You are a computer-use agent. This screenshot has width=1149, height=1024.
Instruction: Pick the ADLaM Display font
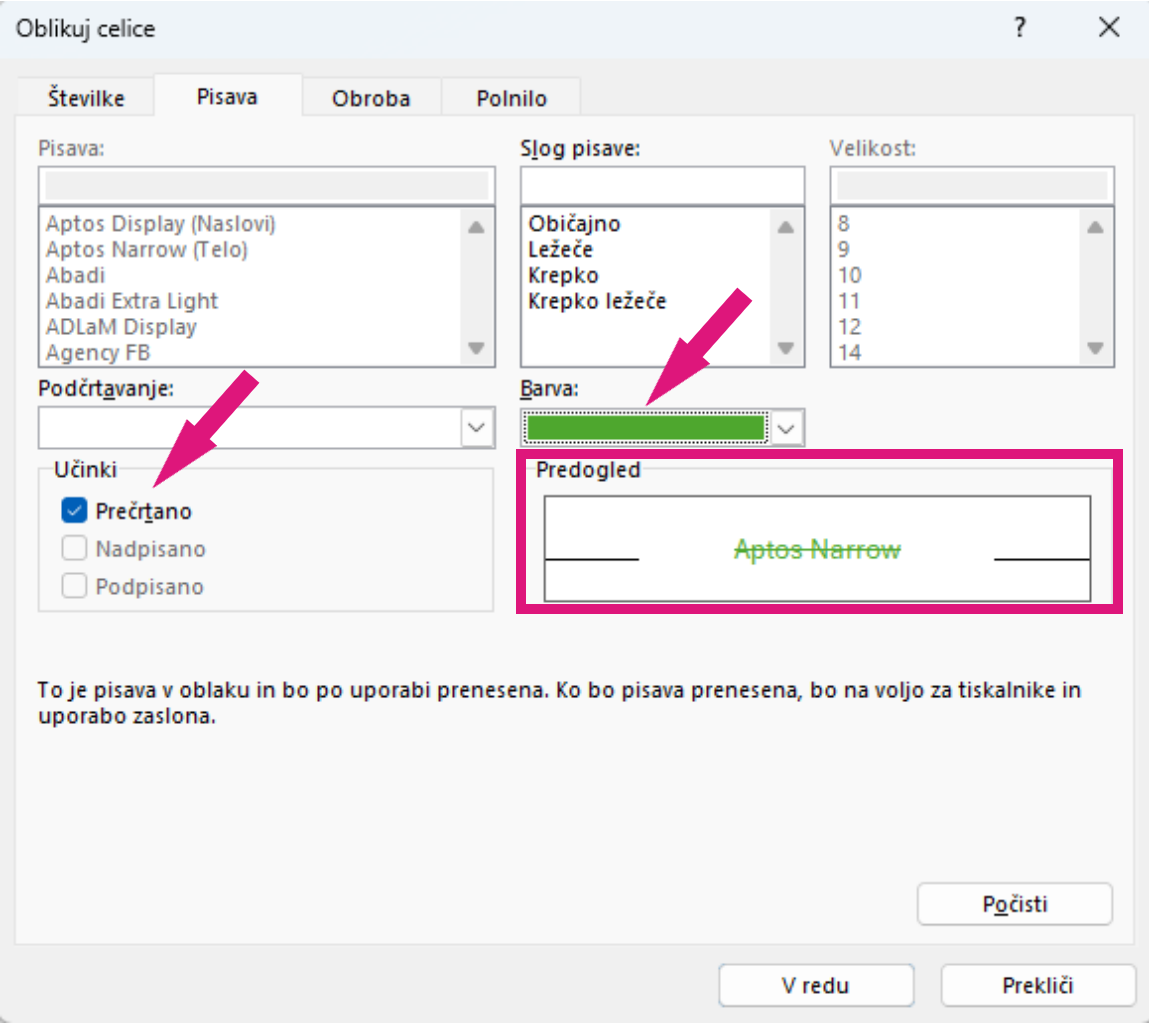pyautogui.click(x=121, y=326)
